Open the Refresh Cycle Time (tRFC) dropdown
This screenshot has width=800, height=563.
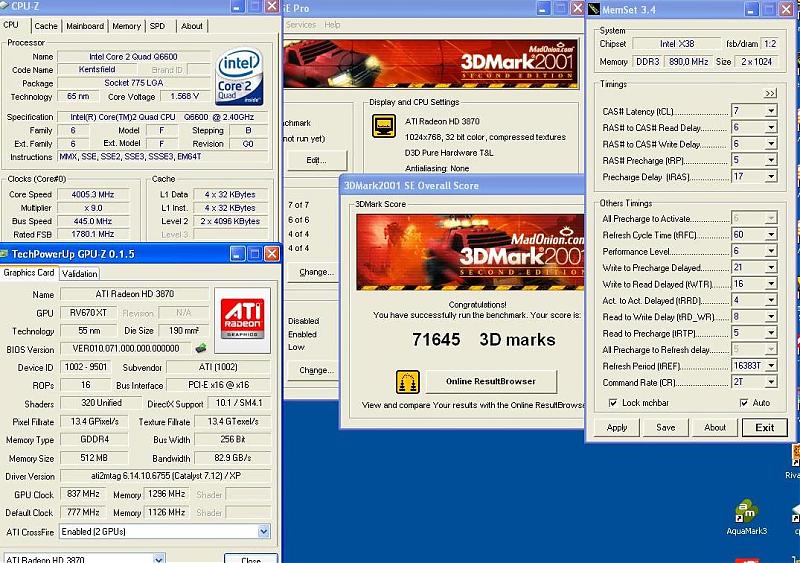(771, 234)
